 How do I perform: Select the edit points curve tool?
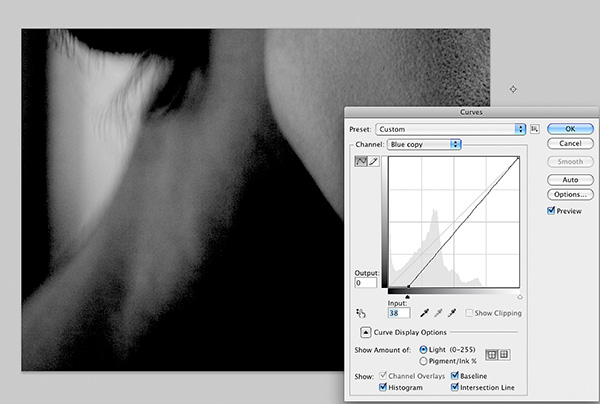(361, 161)
